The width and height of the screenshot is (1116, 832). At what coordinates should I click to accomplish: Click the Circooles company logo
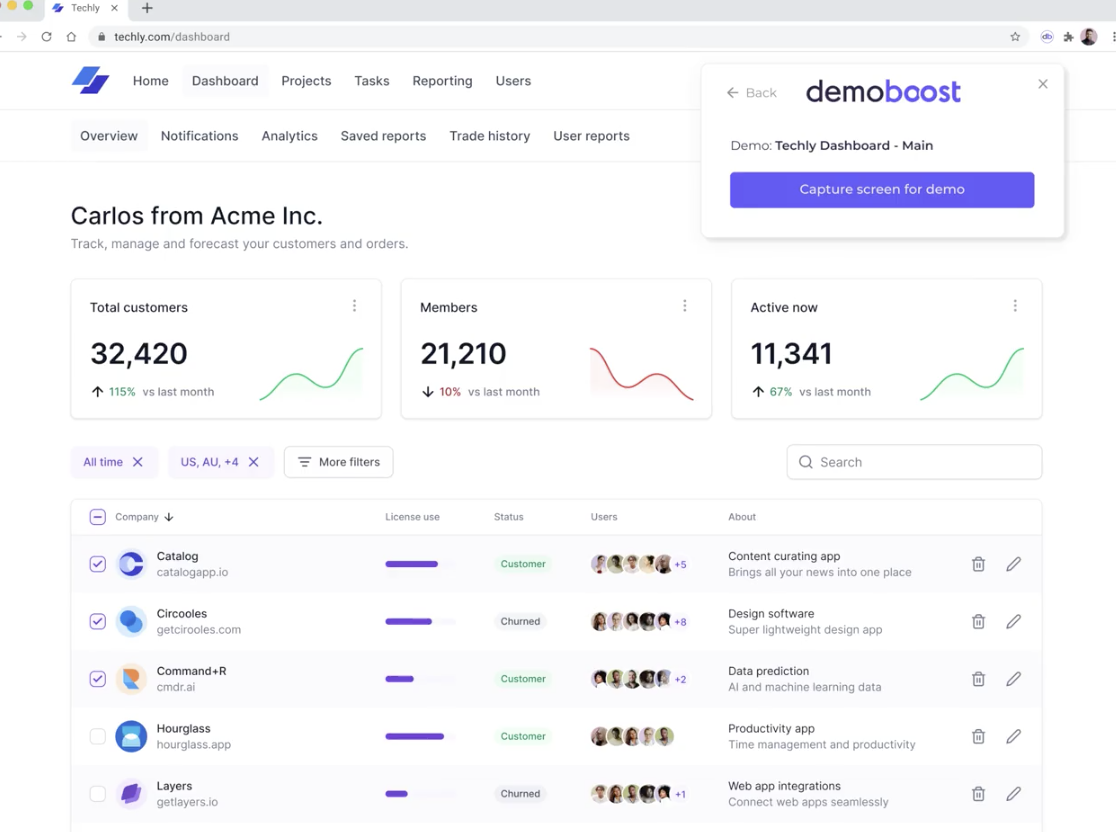[x=131, y=621]
